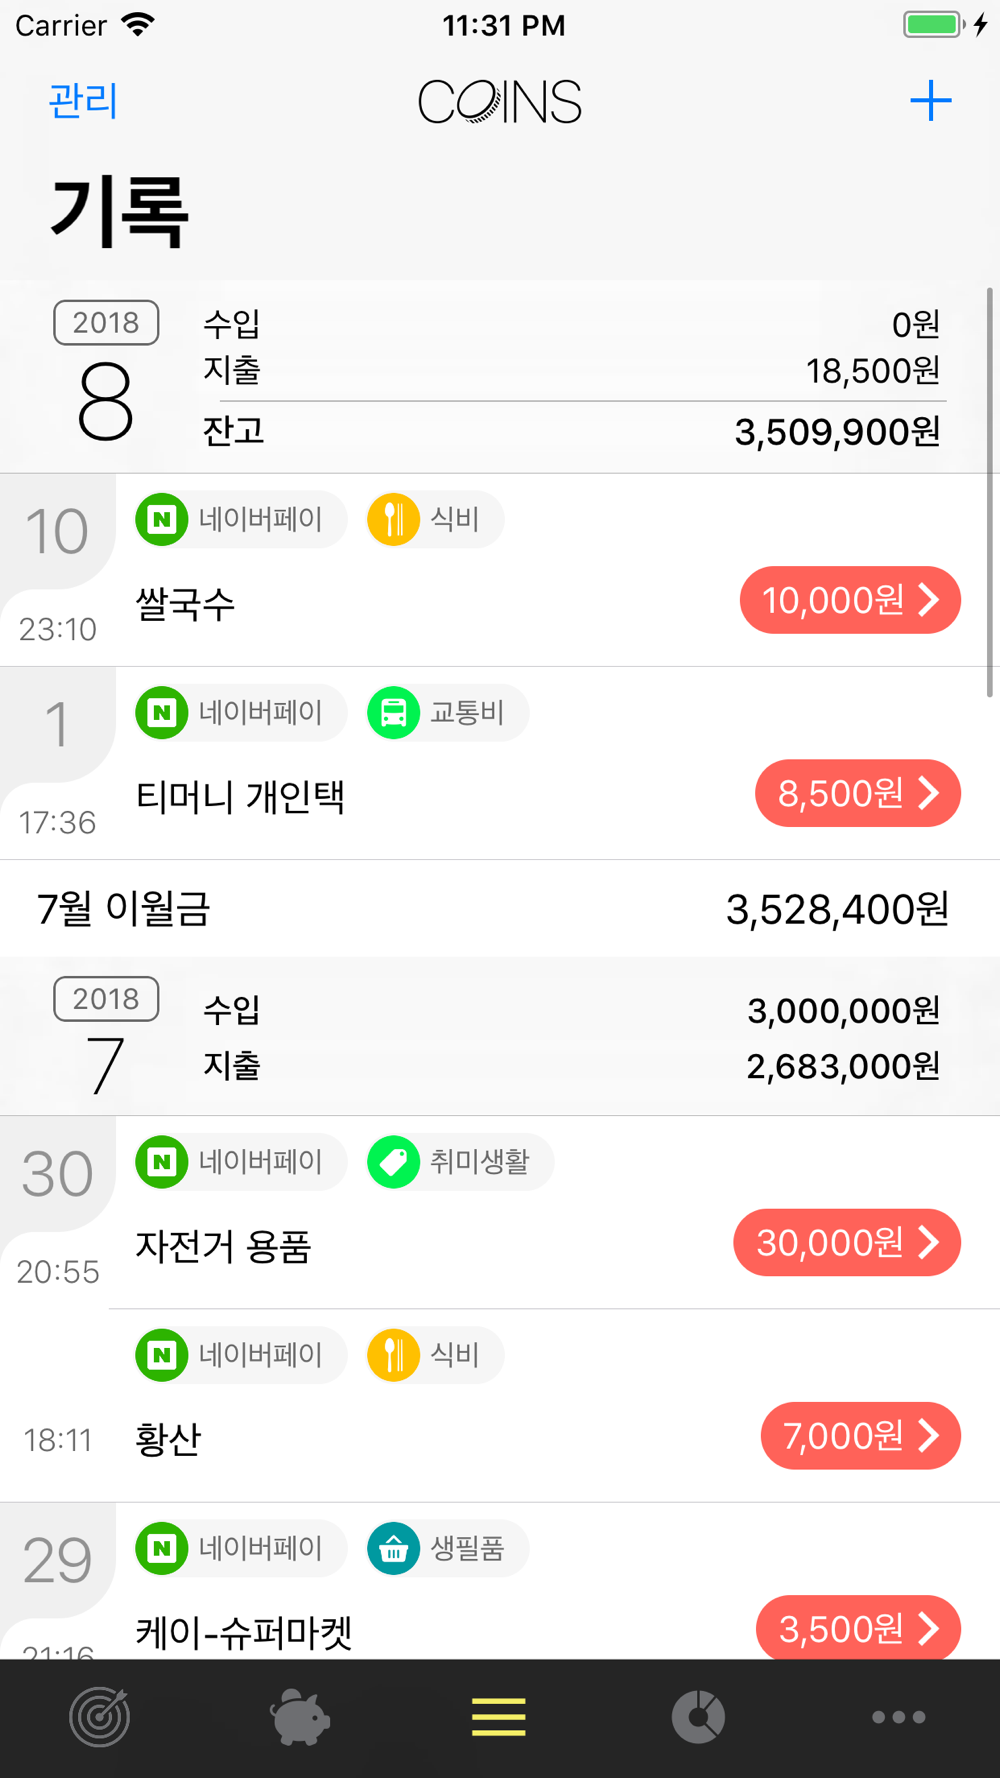
Task: Open the three-dots more tab
Action: click(898, 1717)
